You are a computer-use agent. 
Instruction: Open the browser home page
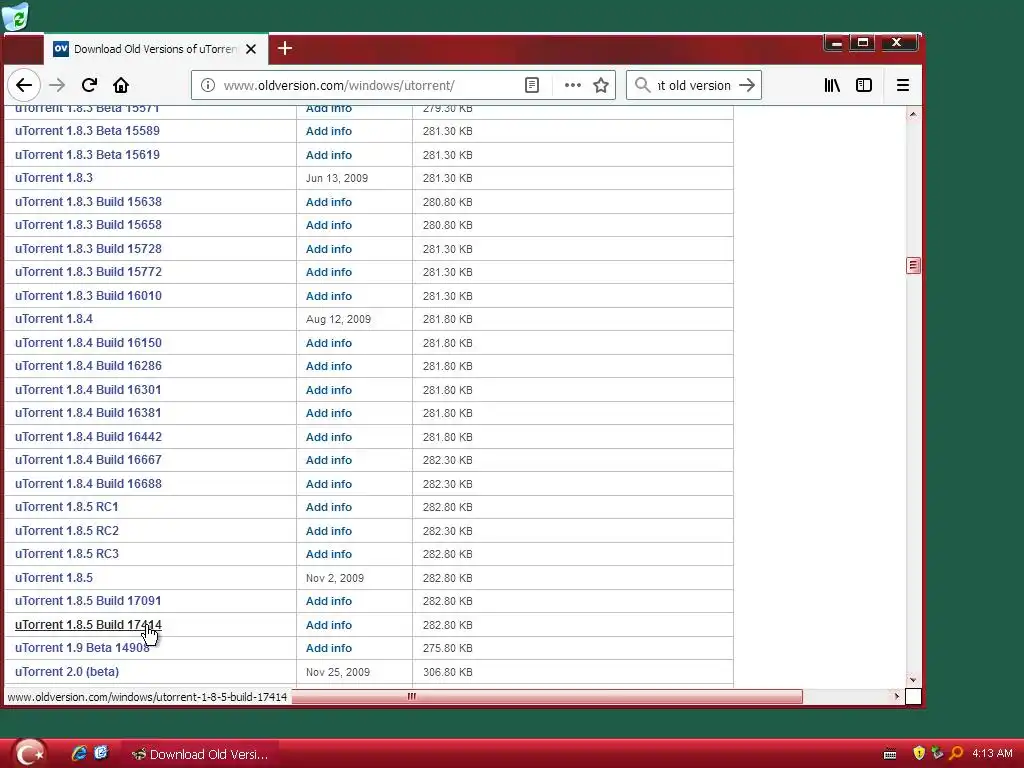click(x=121, y=85)
